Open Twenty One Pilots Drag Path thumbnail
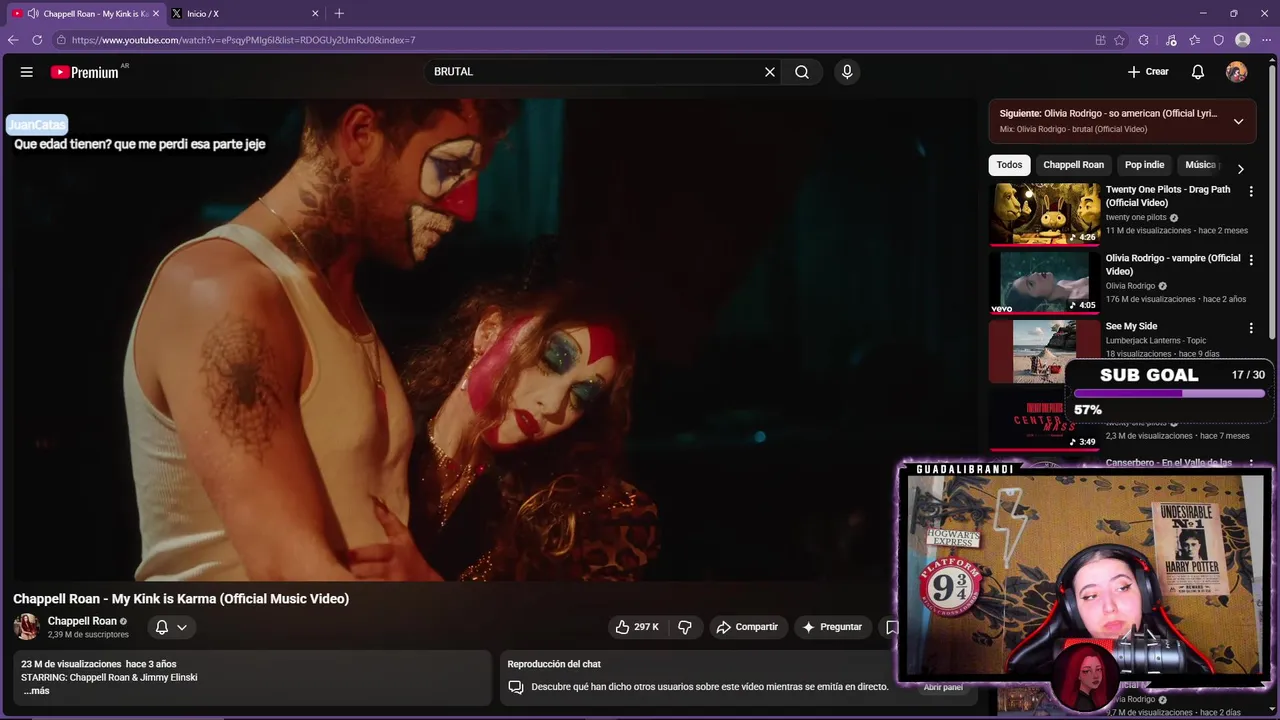 click(1044, 214)
